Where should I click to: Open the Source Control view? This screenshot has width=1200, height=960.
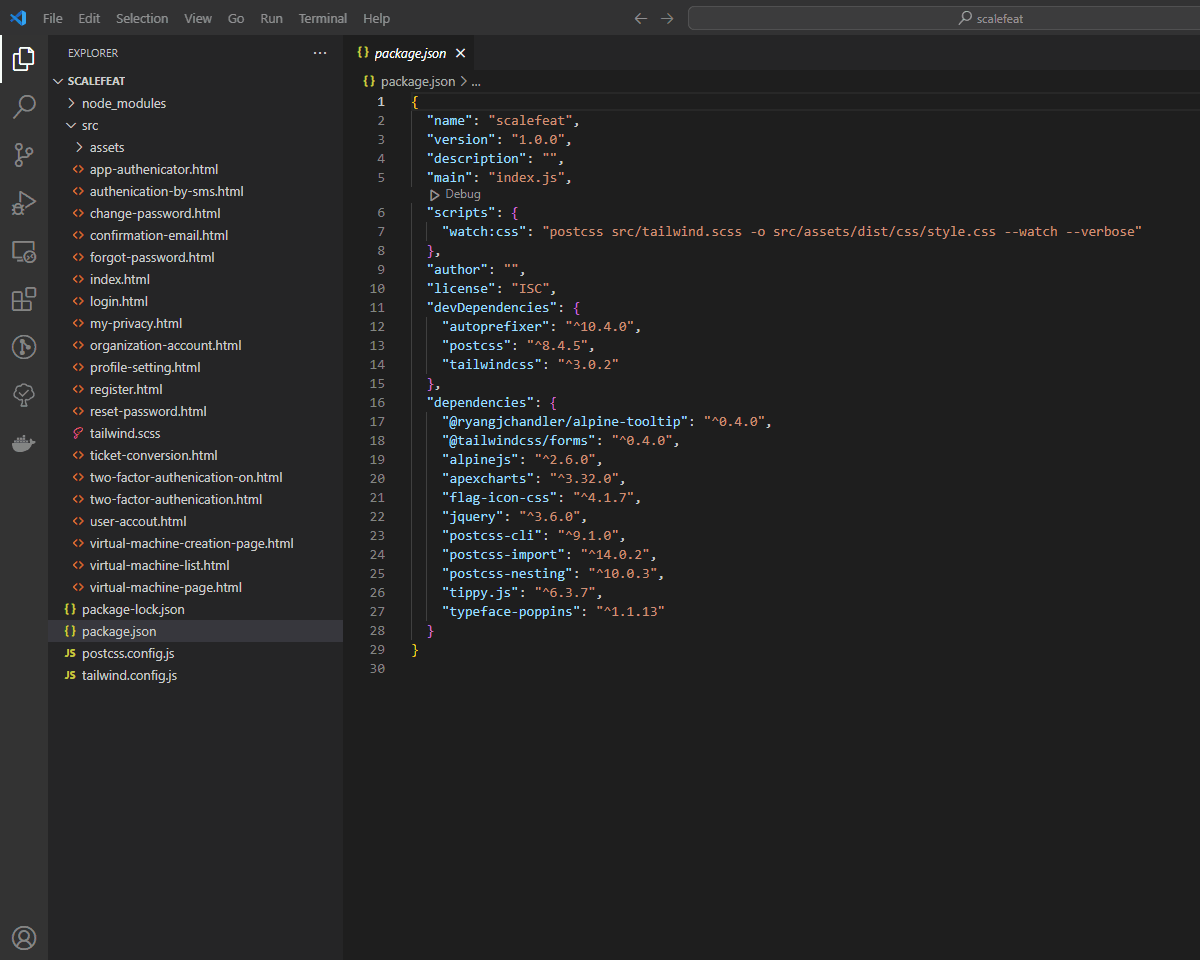[x=24, y=155]
